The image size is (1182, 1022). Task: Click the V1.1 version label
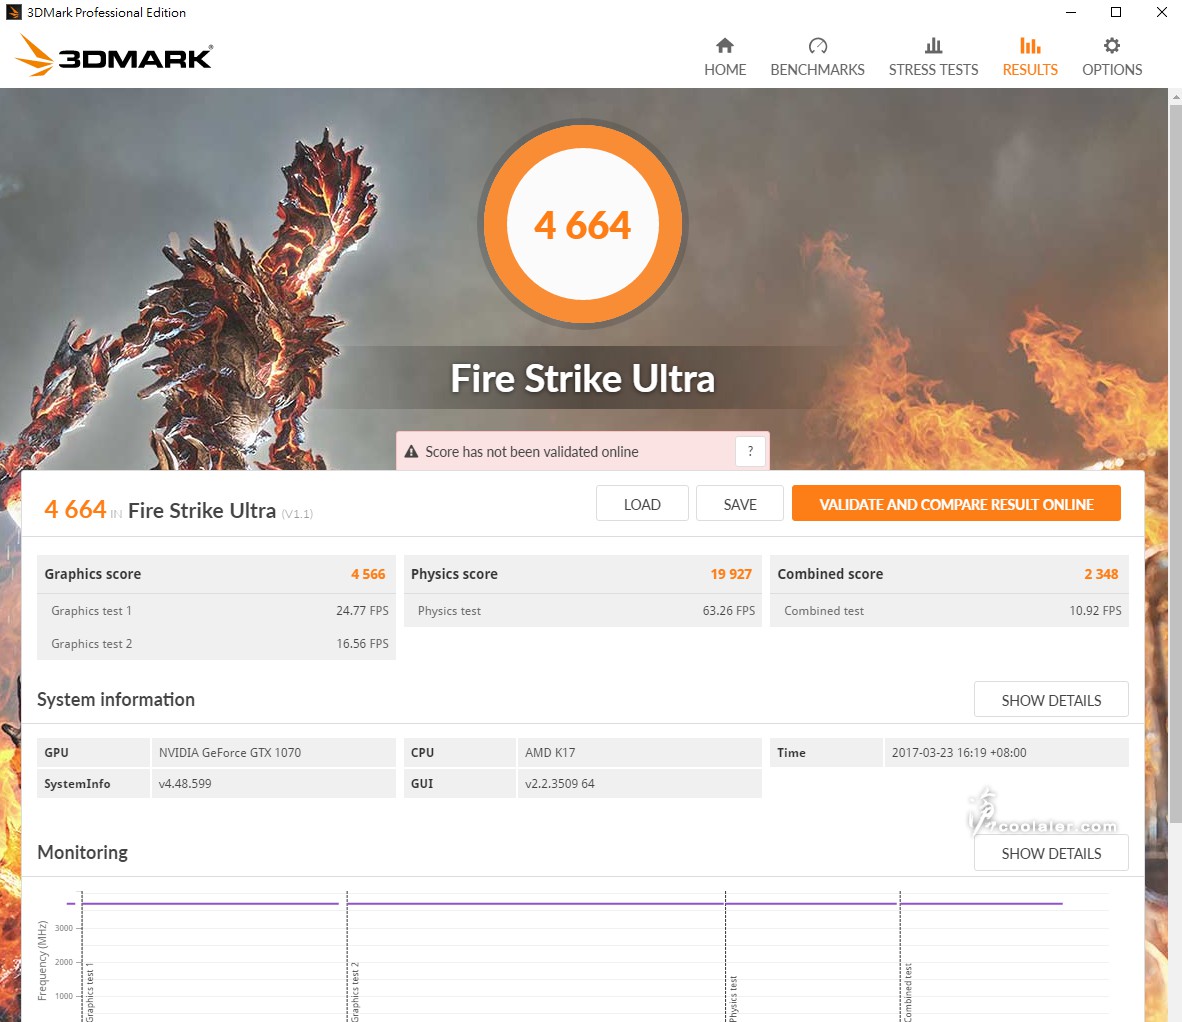pyautogui.click(x=297, y=514)
